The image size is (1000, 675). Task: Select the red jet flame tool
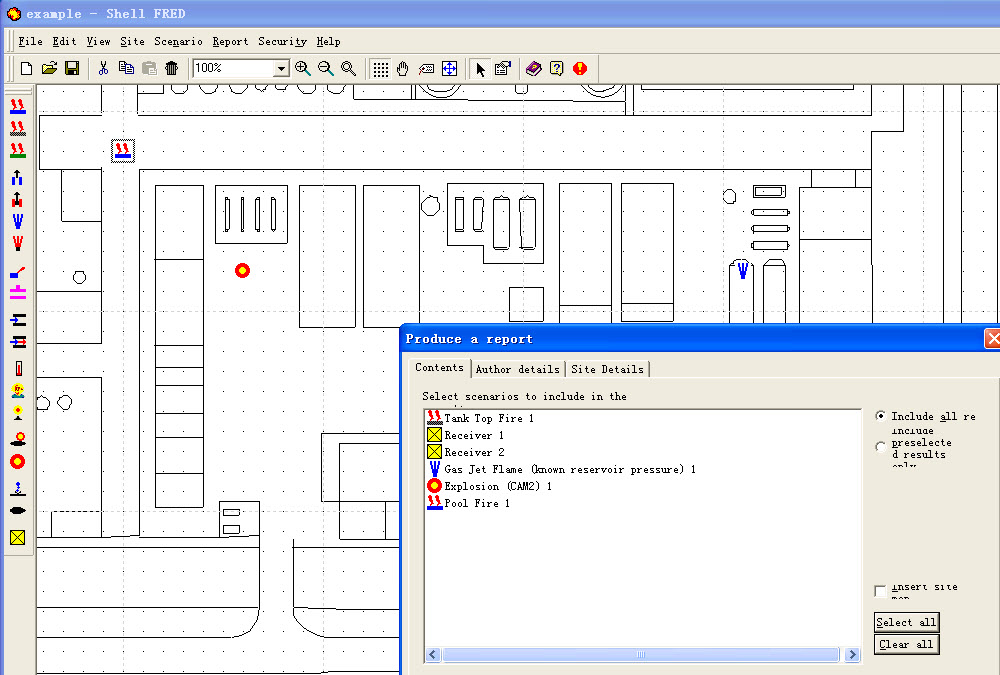coord(18,243)
